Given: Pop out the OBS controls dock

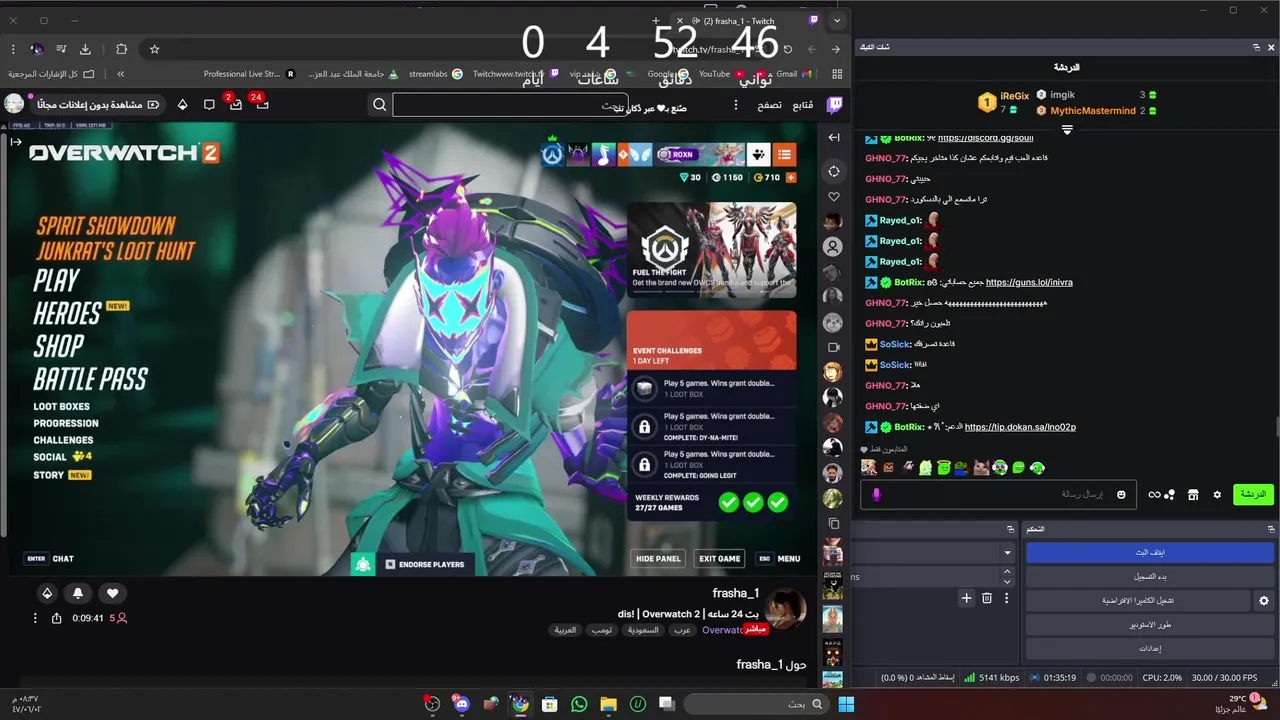Looking at the screenshot, I should click(x=1272, y=528).
